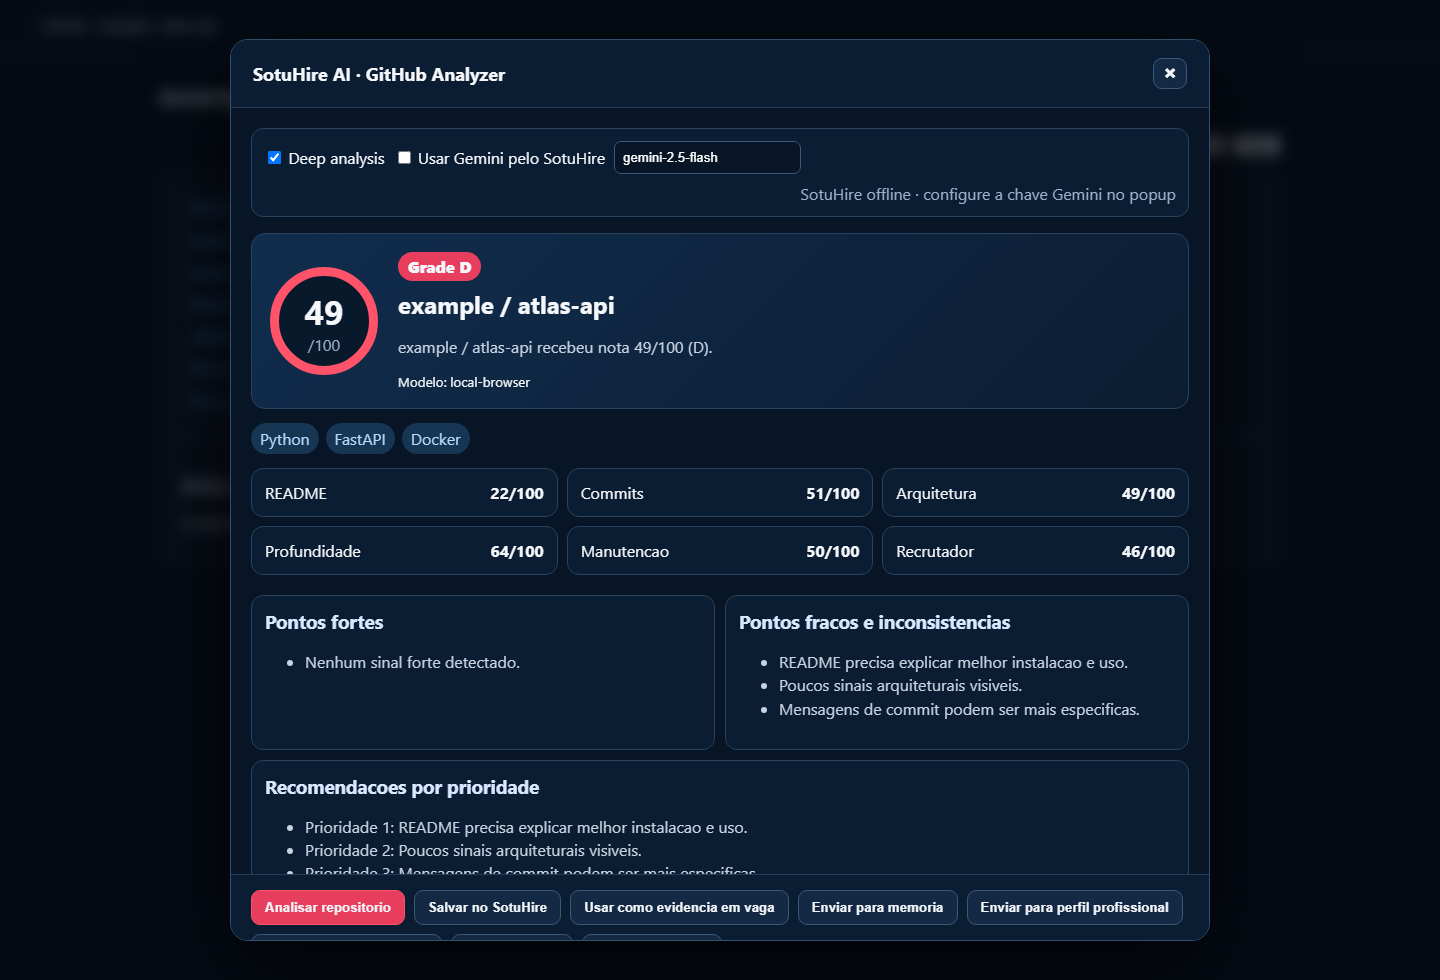Select the Python tag chip
This screenshot has width=1440, height=980.
285,439
